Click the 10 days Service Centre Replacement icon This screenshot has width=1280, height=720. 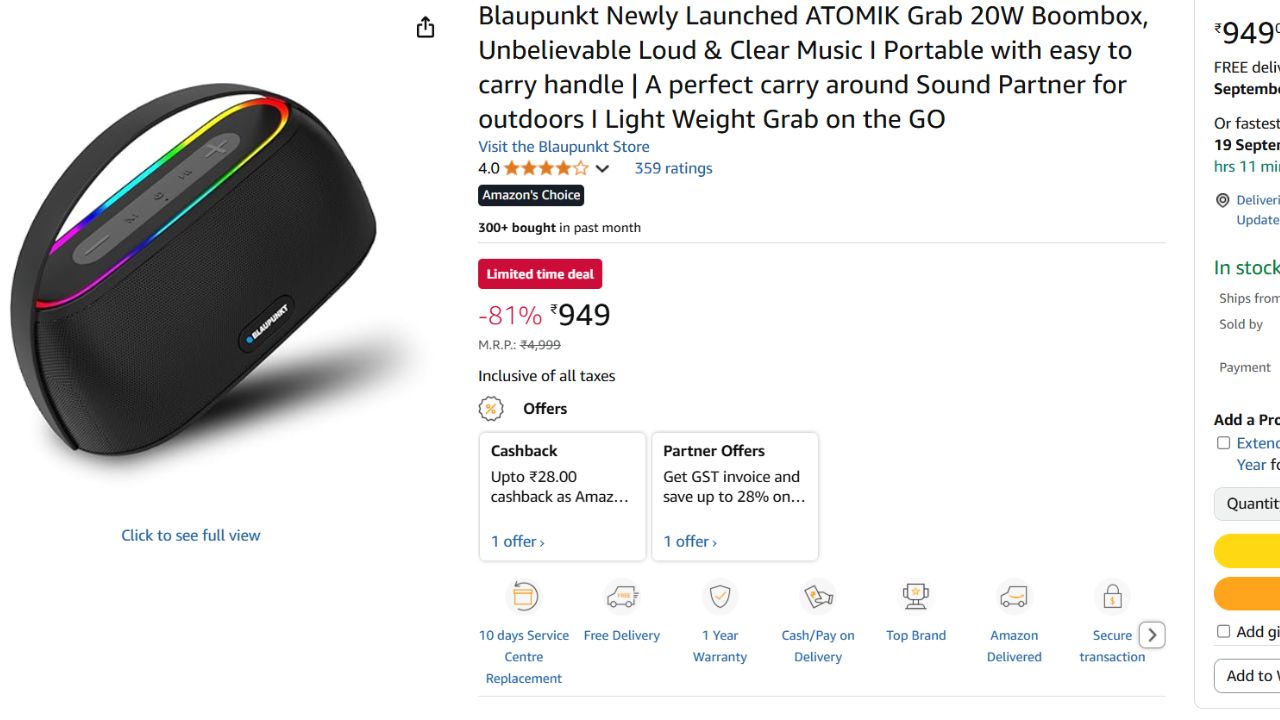[x=523, y=597]
